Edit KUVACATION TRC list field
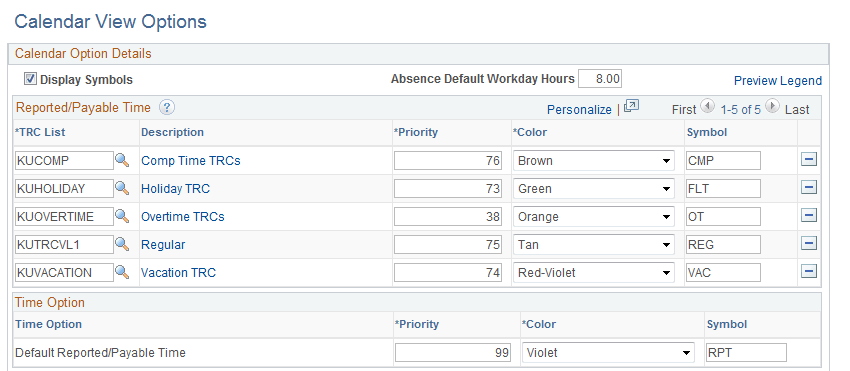Viewport: 850px width, 371px height. (x=64, y=273)
